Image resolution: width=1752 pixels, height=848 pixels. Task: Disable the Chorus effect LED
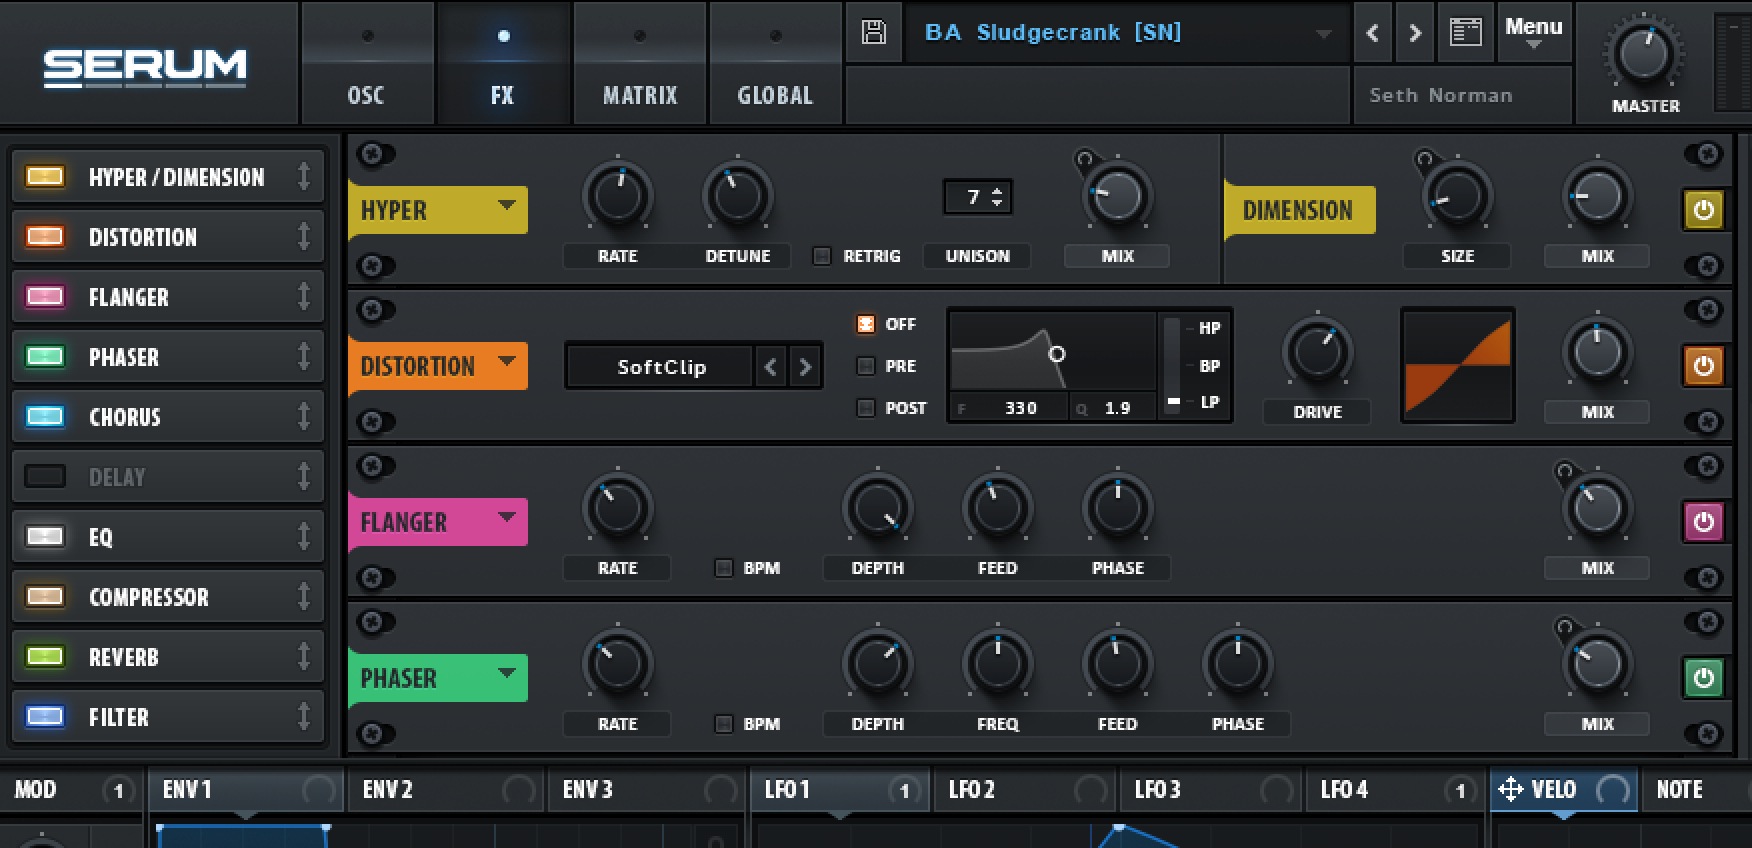pyautogui.click(x=45, y=417)
